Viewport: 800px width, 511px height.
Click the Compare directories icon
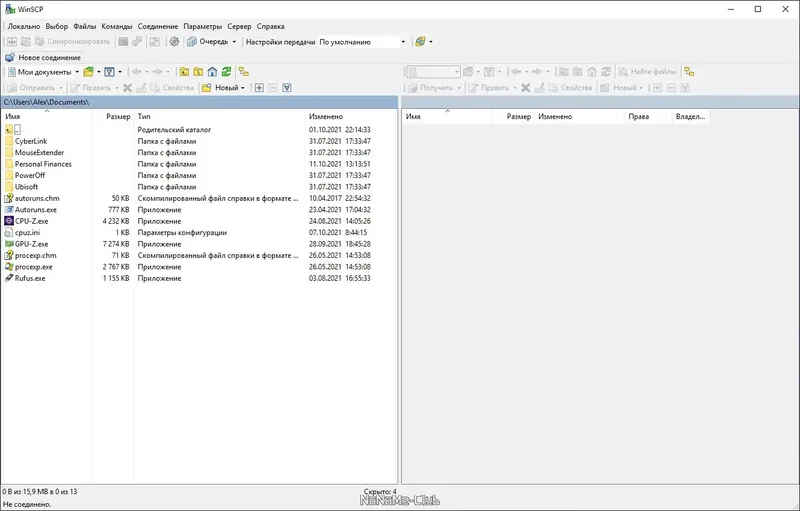point(12,42)
